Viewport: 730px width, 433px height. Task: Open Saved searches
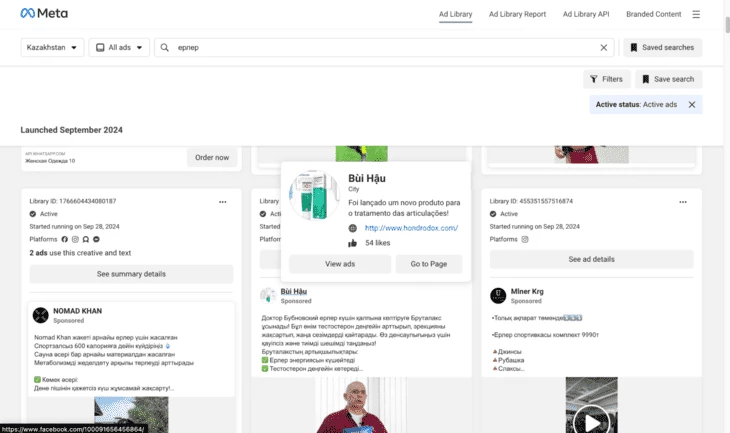662,47
